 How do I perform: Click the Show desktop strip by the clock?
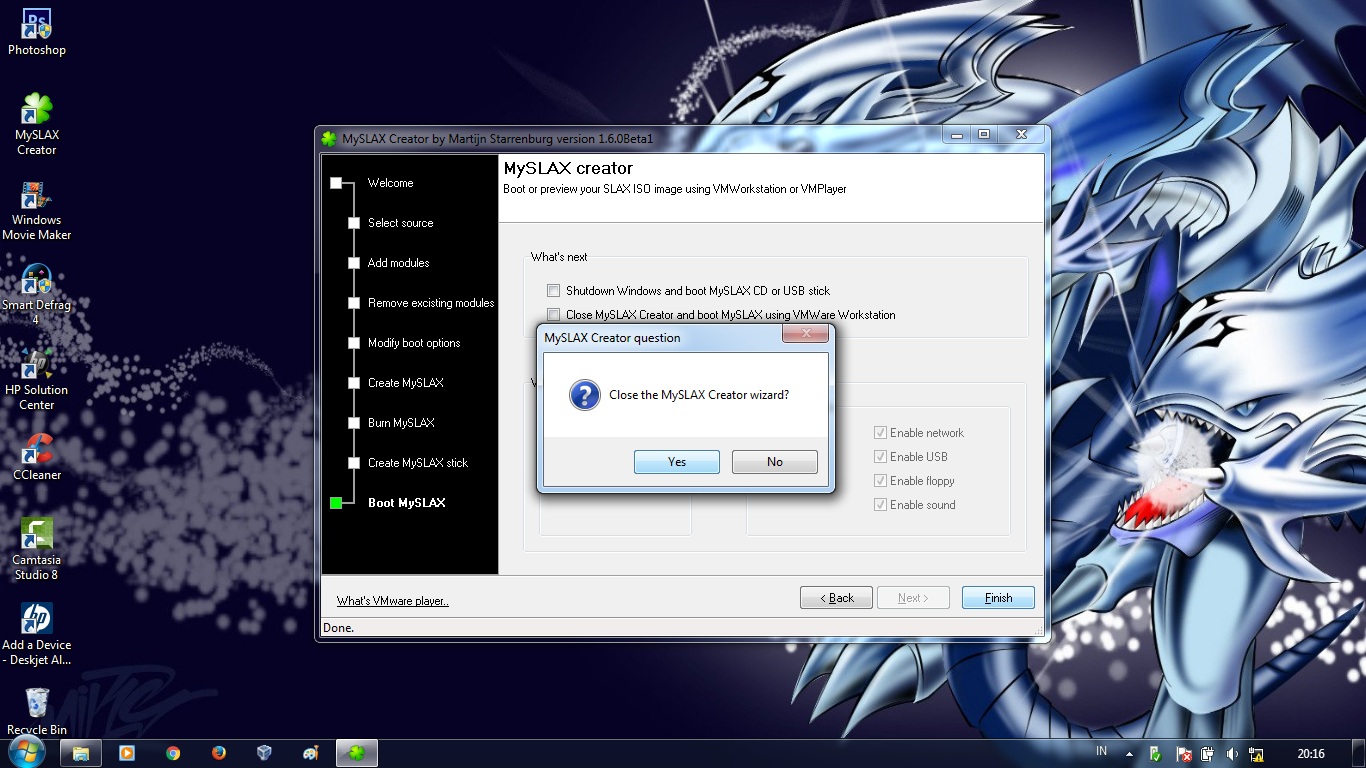tap(1360, 754)
